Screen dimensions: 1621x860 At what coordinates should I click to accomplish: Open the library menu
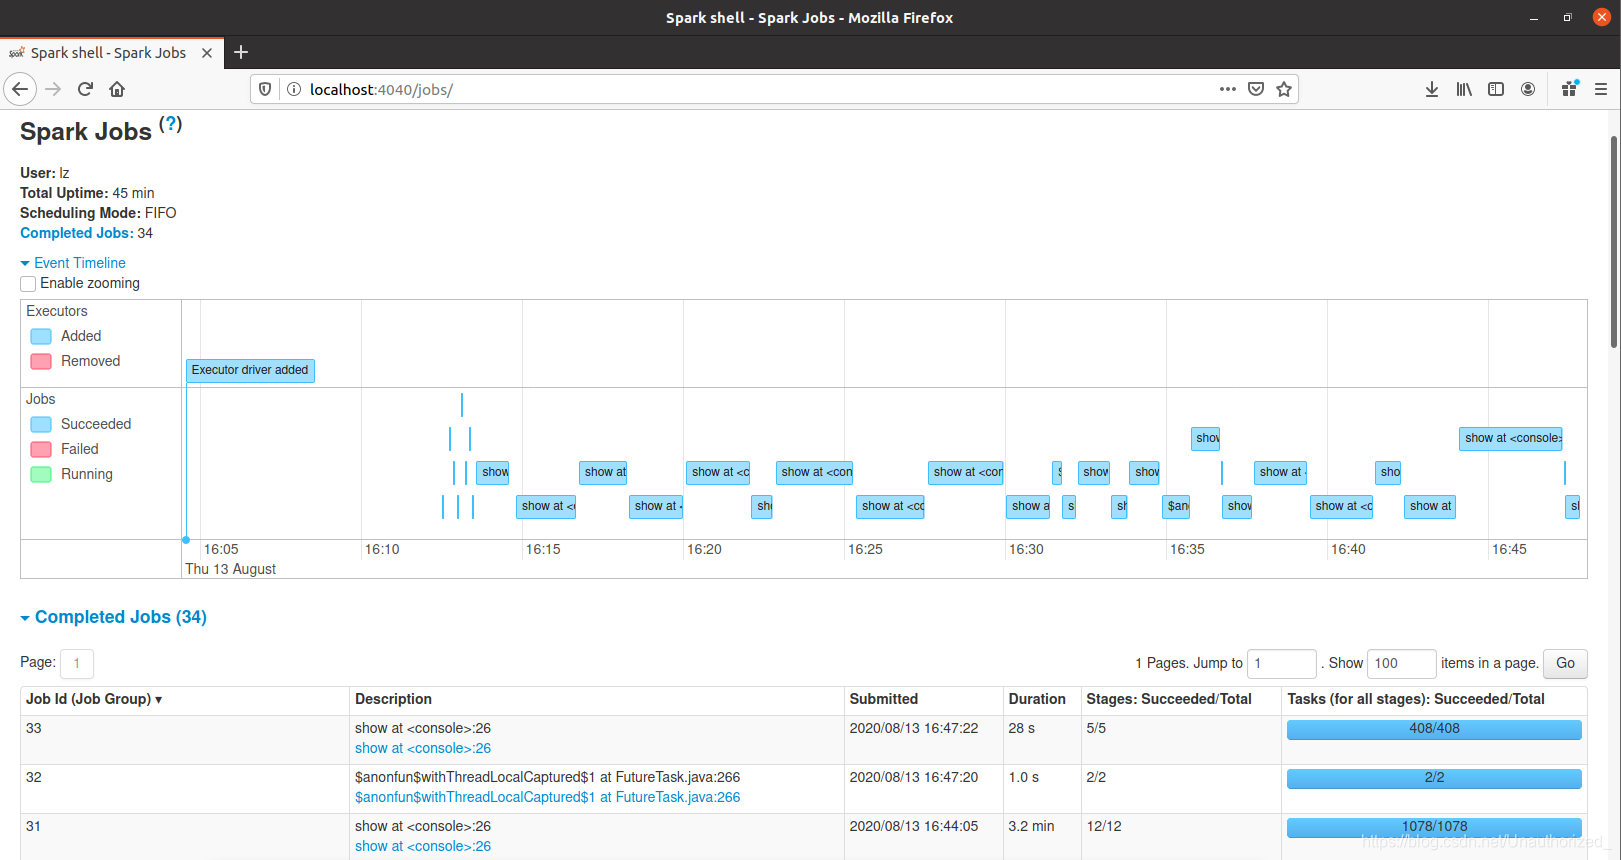click(x=1464, y=89)
